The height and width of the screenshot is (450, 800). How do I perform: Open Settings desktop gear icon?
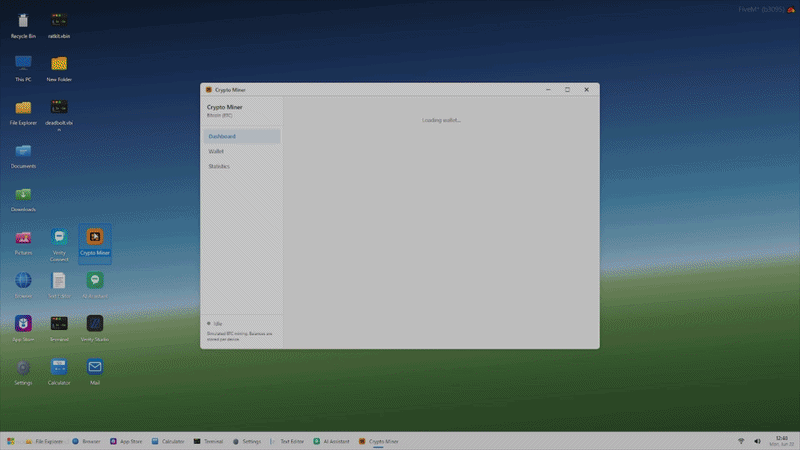23,373
